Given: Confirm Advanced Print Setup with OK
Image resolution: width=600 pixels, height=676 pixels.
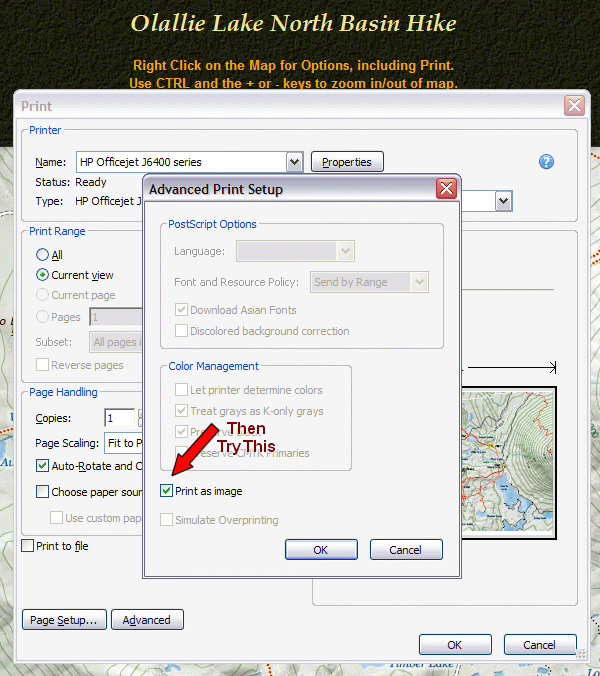Looking at the screenshot, I should pos(321,550).
